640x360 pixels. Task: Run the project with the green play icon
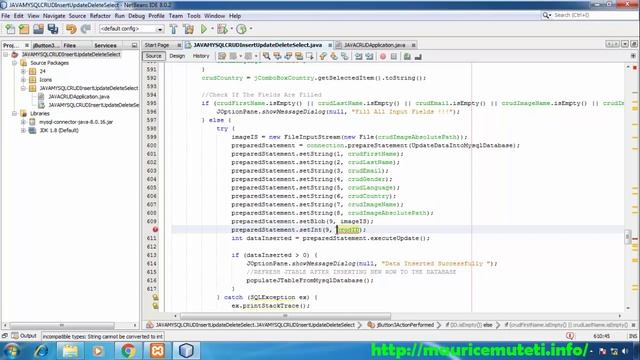[x=204, y=29]
